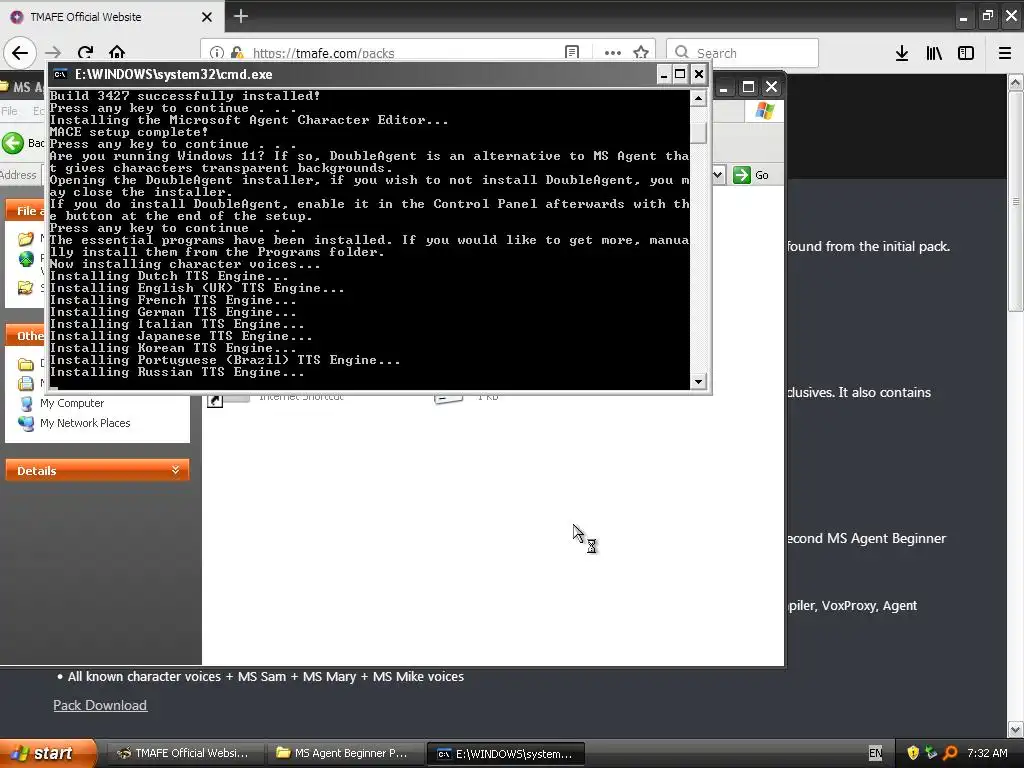The height and width of the screenshot is (768, 1024).
Task: Open the Windows Start menu
Action: tap(47, 754)
